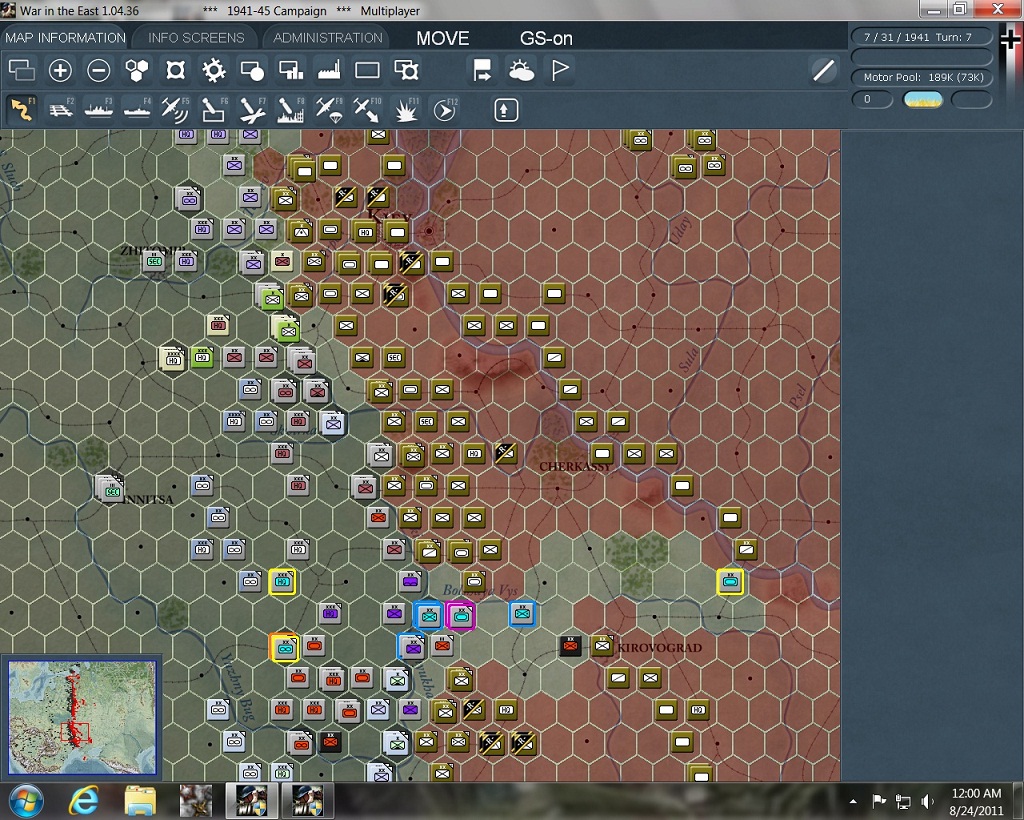The width and height of the screenshot is (1024, 820).
Task: Select F11 explosion mode icon
Action: click(x=406, y=110)
